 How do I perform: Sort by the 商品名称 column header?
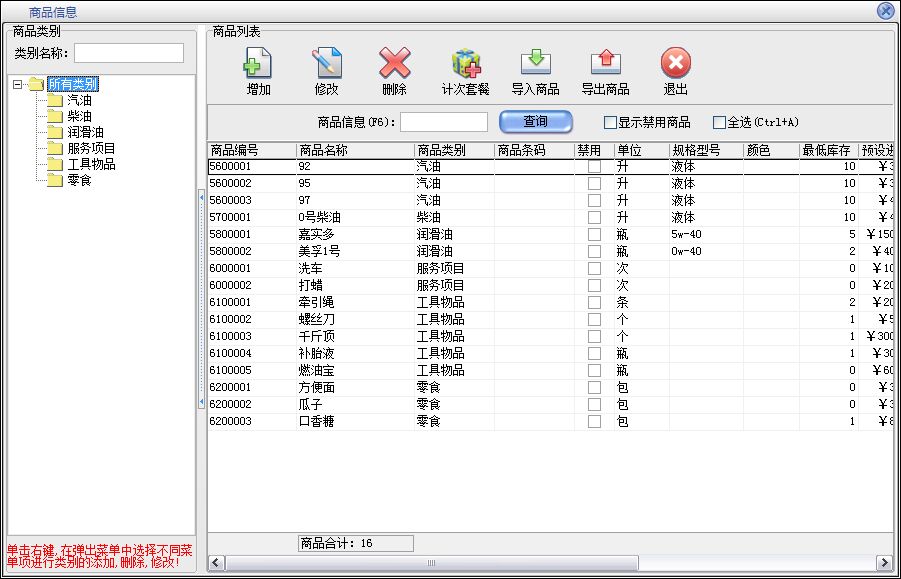[354, 151]
